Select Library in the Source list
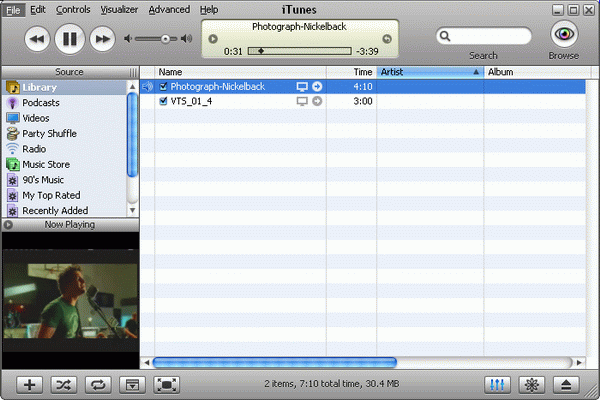 point(64,87)
